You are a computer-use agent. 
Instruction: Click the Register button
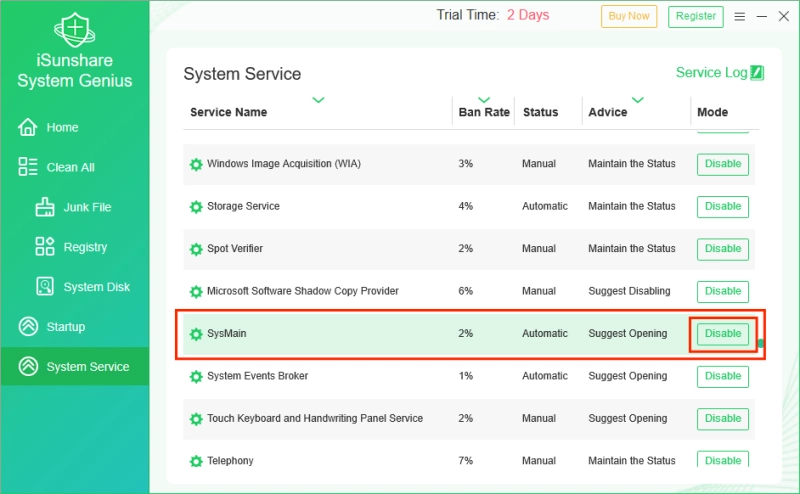point(695,16)
